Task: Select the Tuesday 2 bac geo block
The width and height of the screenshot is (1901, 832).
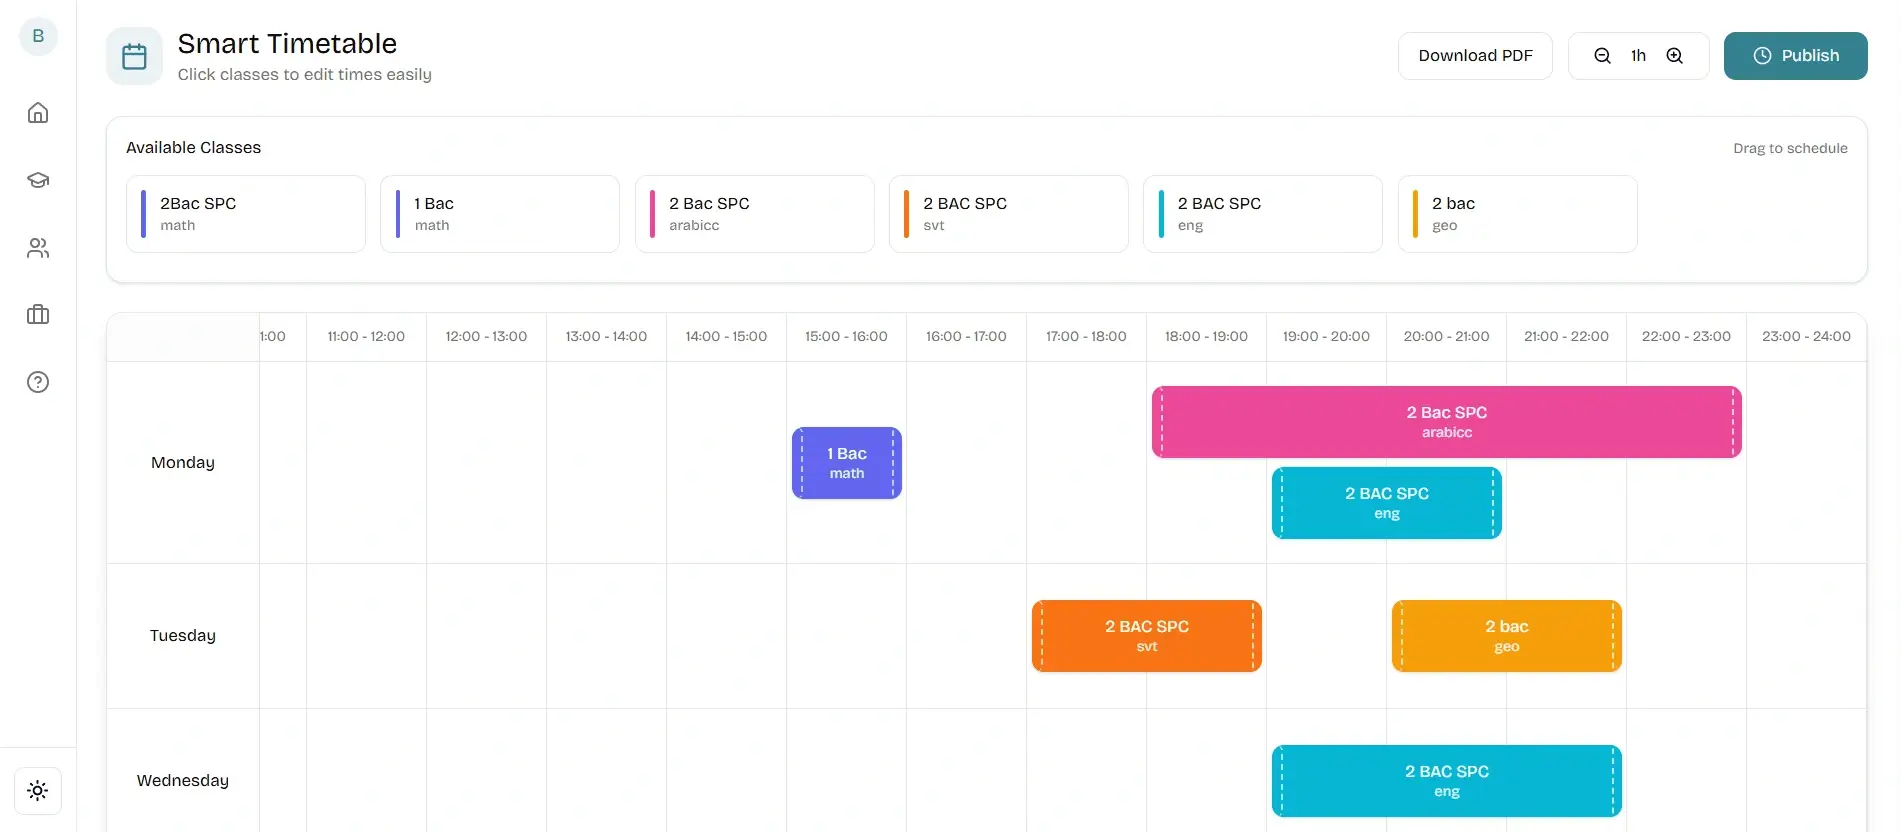Action: coord(1506,636)
